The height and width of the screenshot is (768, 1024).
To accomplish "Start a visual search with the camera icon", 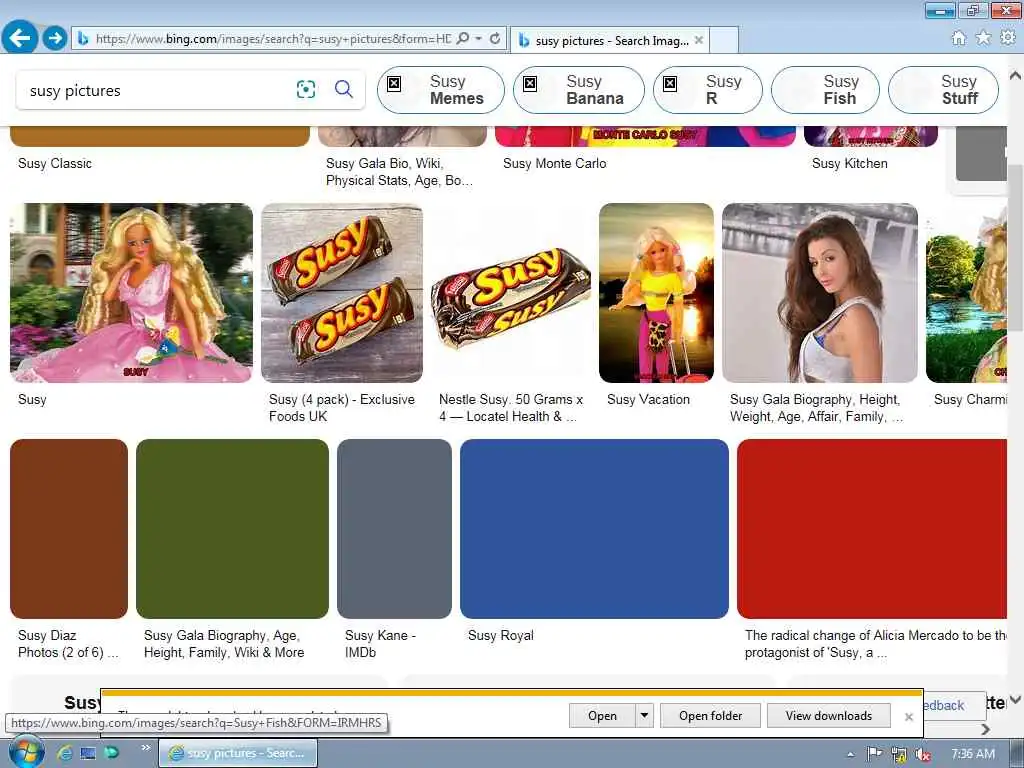I will (306, 89).
